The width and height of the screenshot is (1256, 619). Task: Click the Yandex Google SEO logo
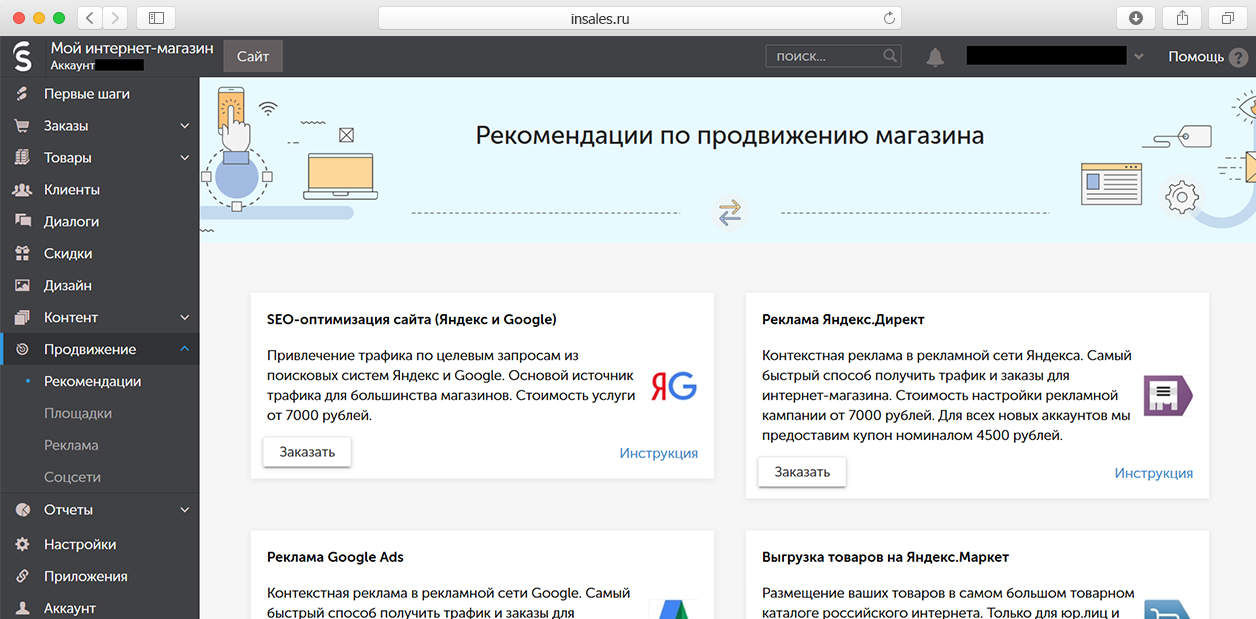(x=673, y=386)
